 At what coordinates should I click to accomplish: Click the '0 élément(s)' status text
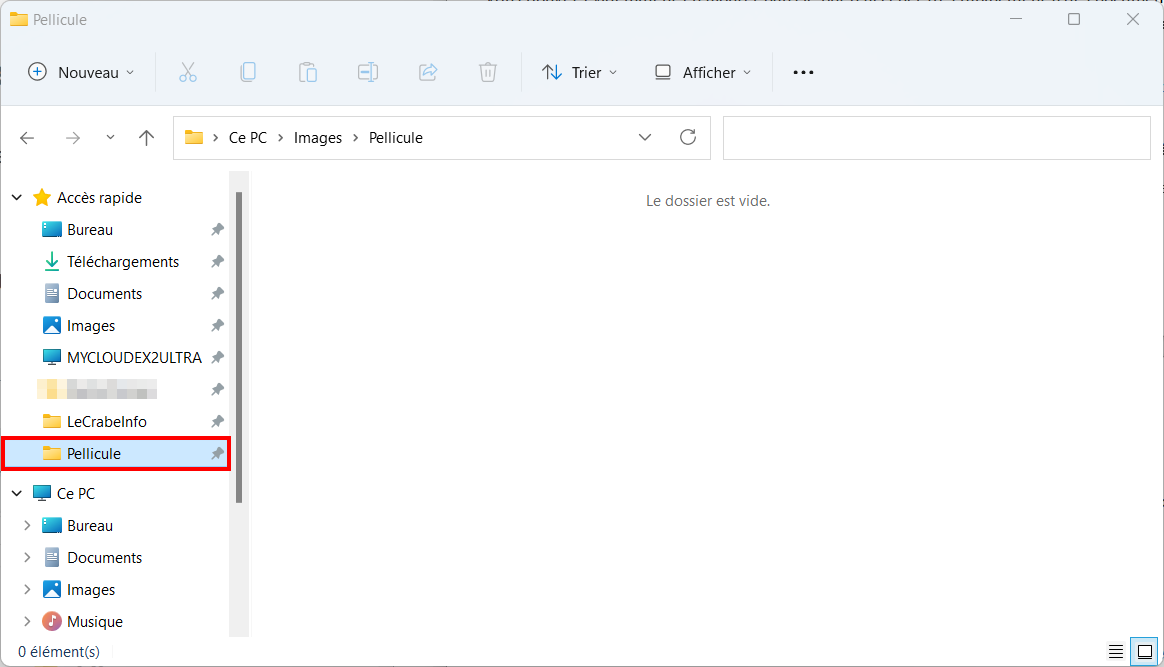[x=59, y=651]
